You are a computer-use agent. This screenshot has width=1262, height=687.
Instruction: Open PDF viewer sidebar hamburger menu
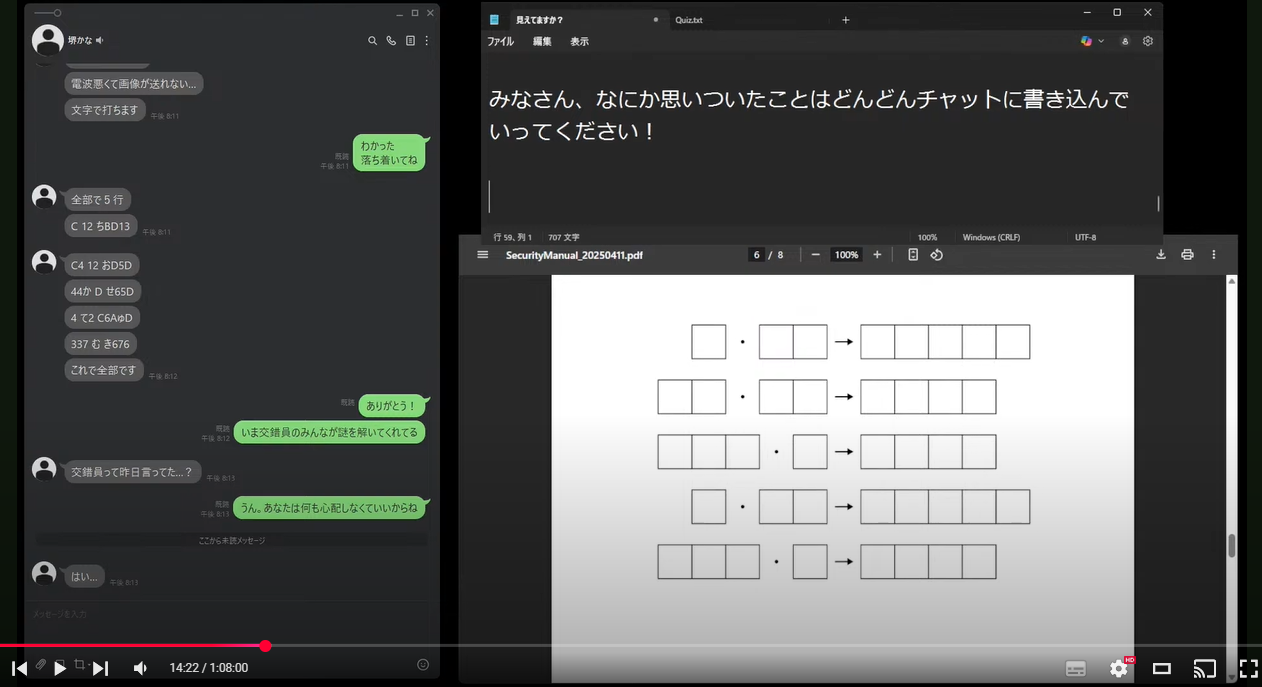[483, 255]
